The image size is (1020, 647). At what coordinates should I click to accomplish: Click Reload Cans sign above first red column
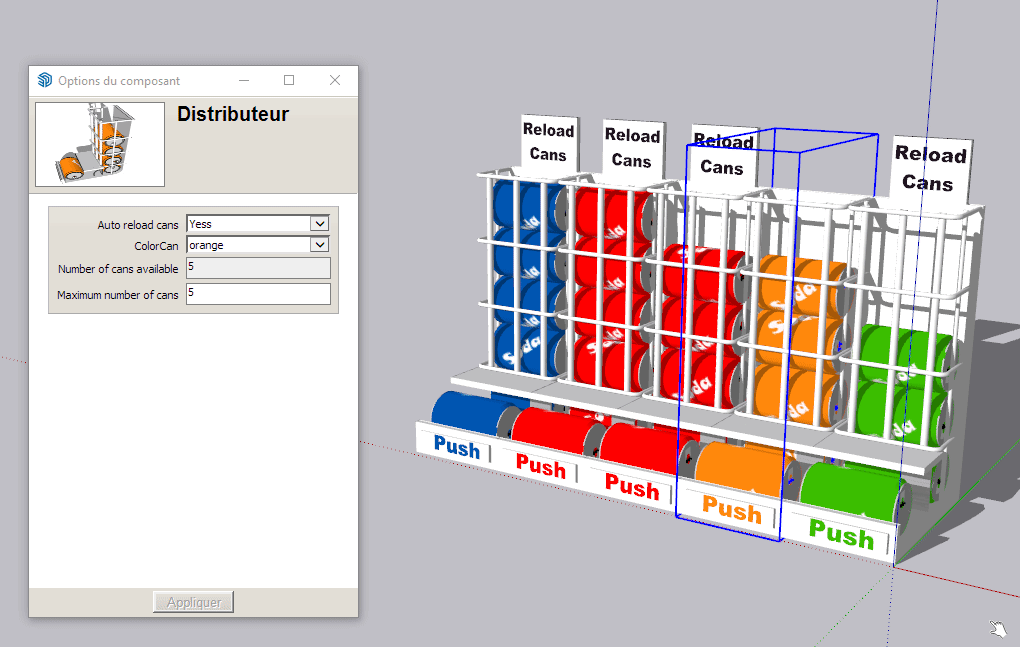click(x=632, y=147)
